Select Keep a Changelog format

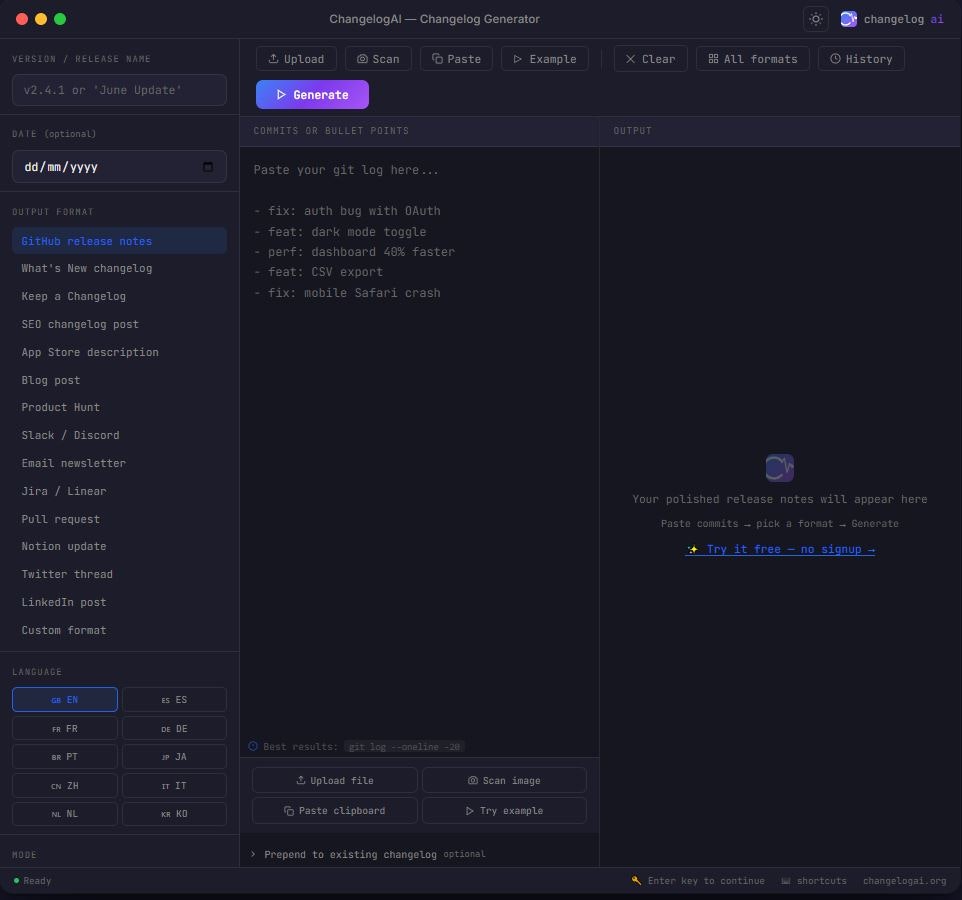tap(119, 296)
